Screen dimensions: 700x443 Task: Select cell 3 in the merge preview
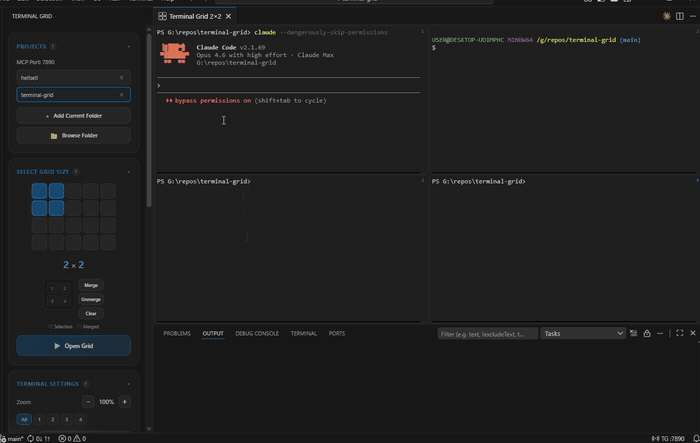[52, 301]
